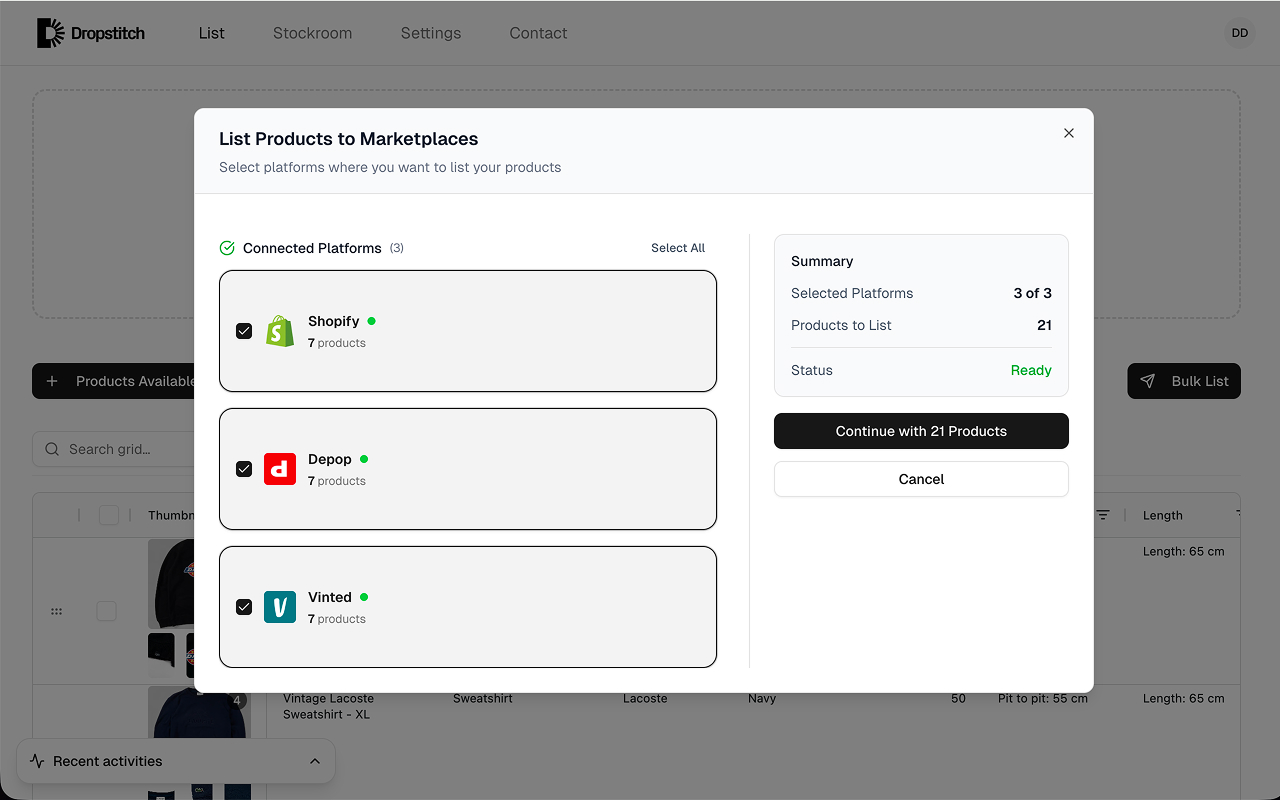This screenshot has height=800, width=1280.
Task: Expand the Recent activities panel chevron
Action: (315, 761)
